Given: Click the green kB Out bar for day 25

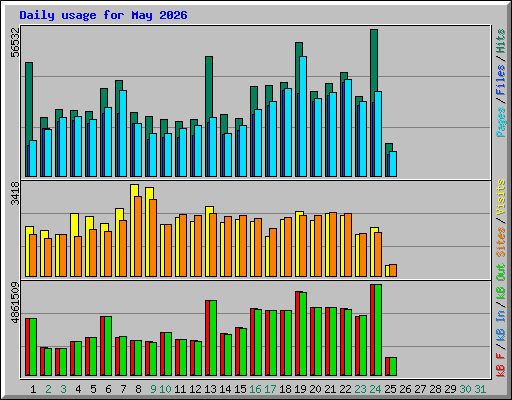Looking at the screenshot, I should coord(393,367).
